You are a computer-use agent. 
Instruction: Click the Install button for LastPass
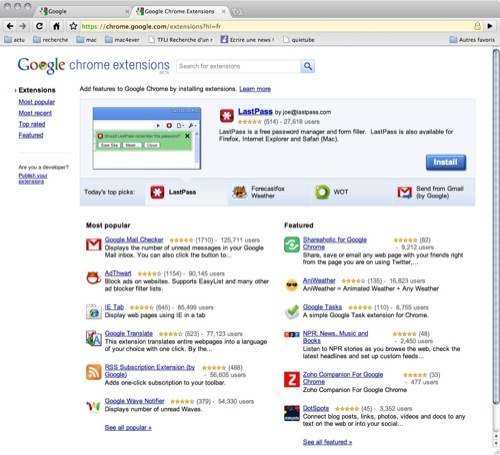tap(446, 162)
